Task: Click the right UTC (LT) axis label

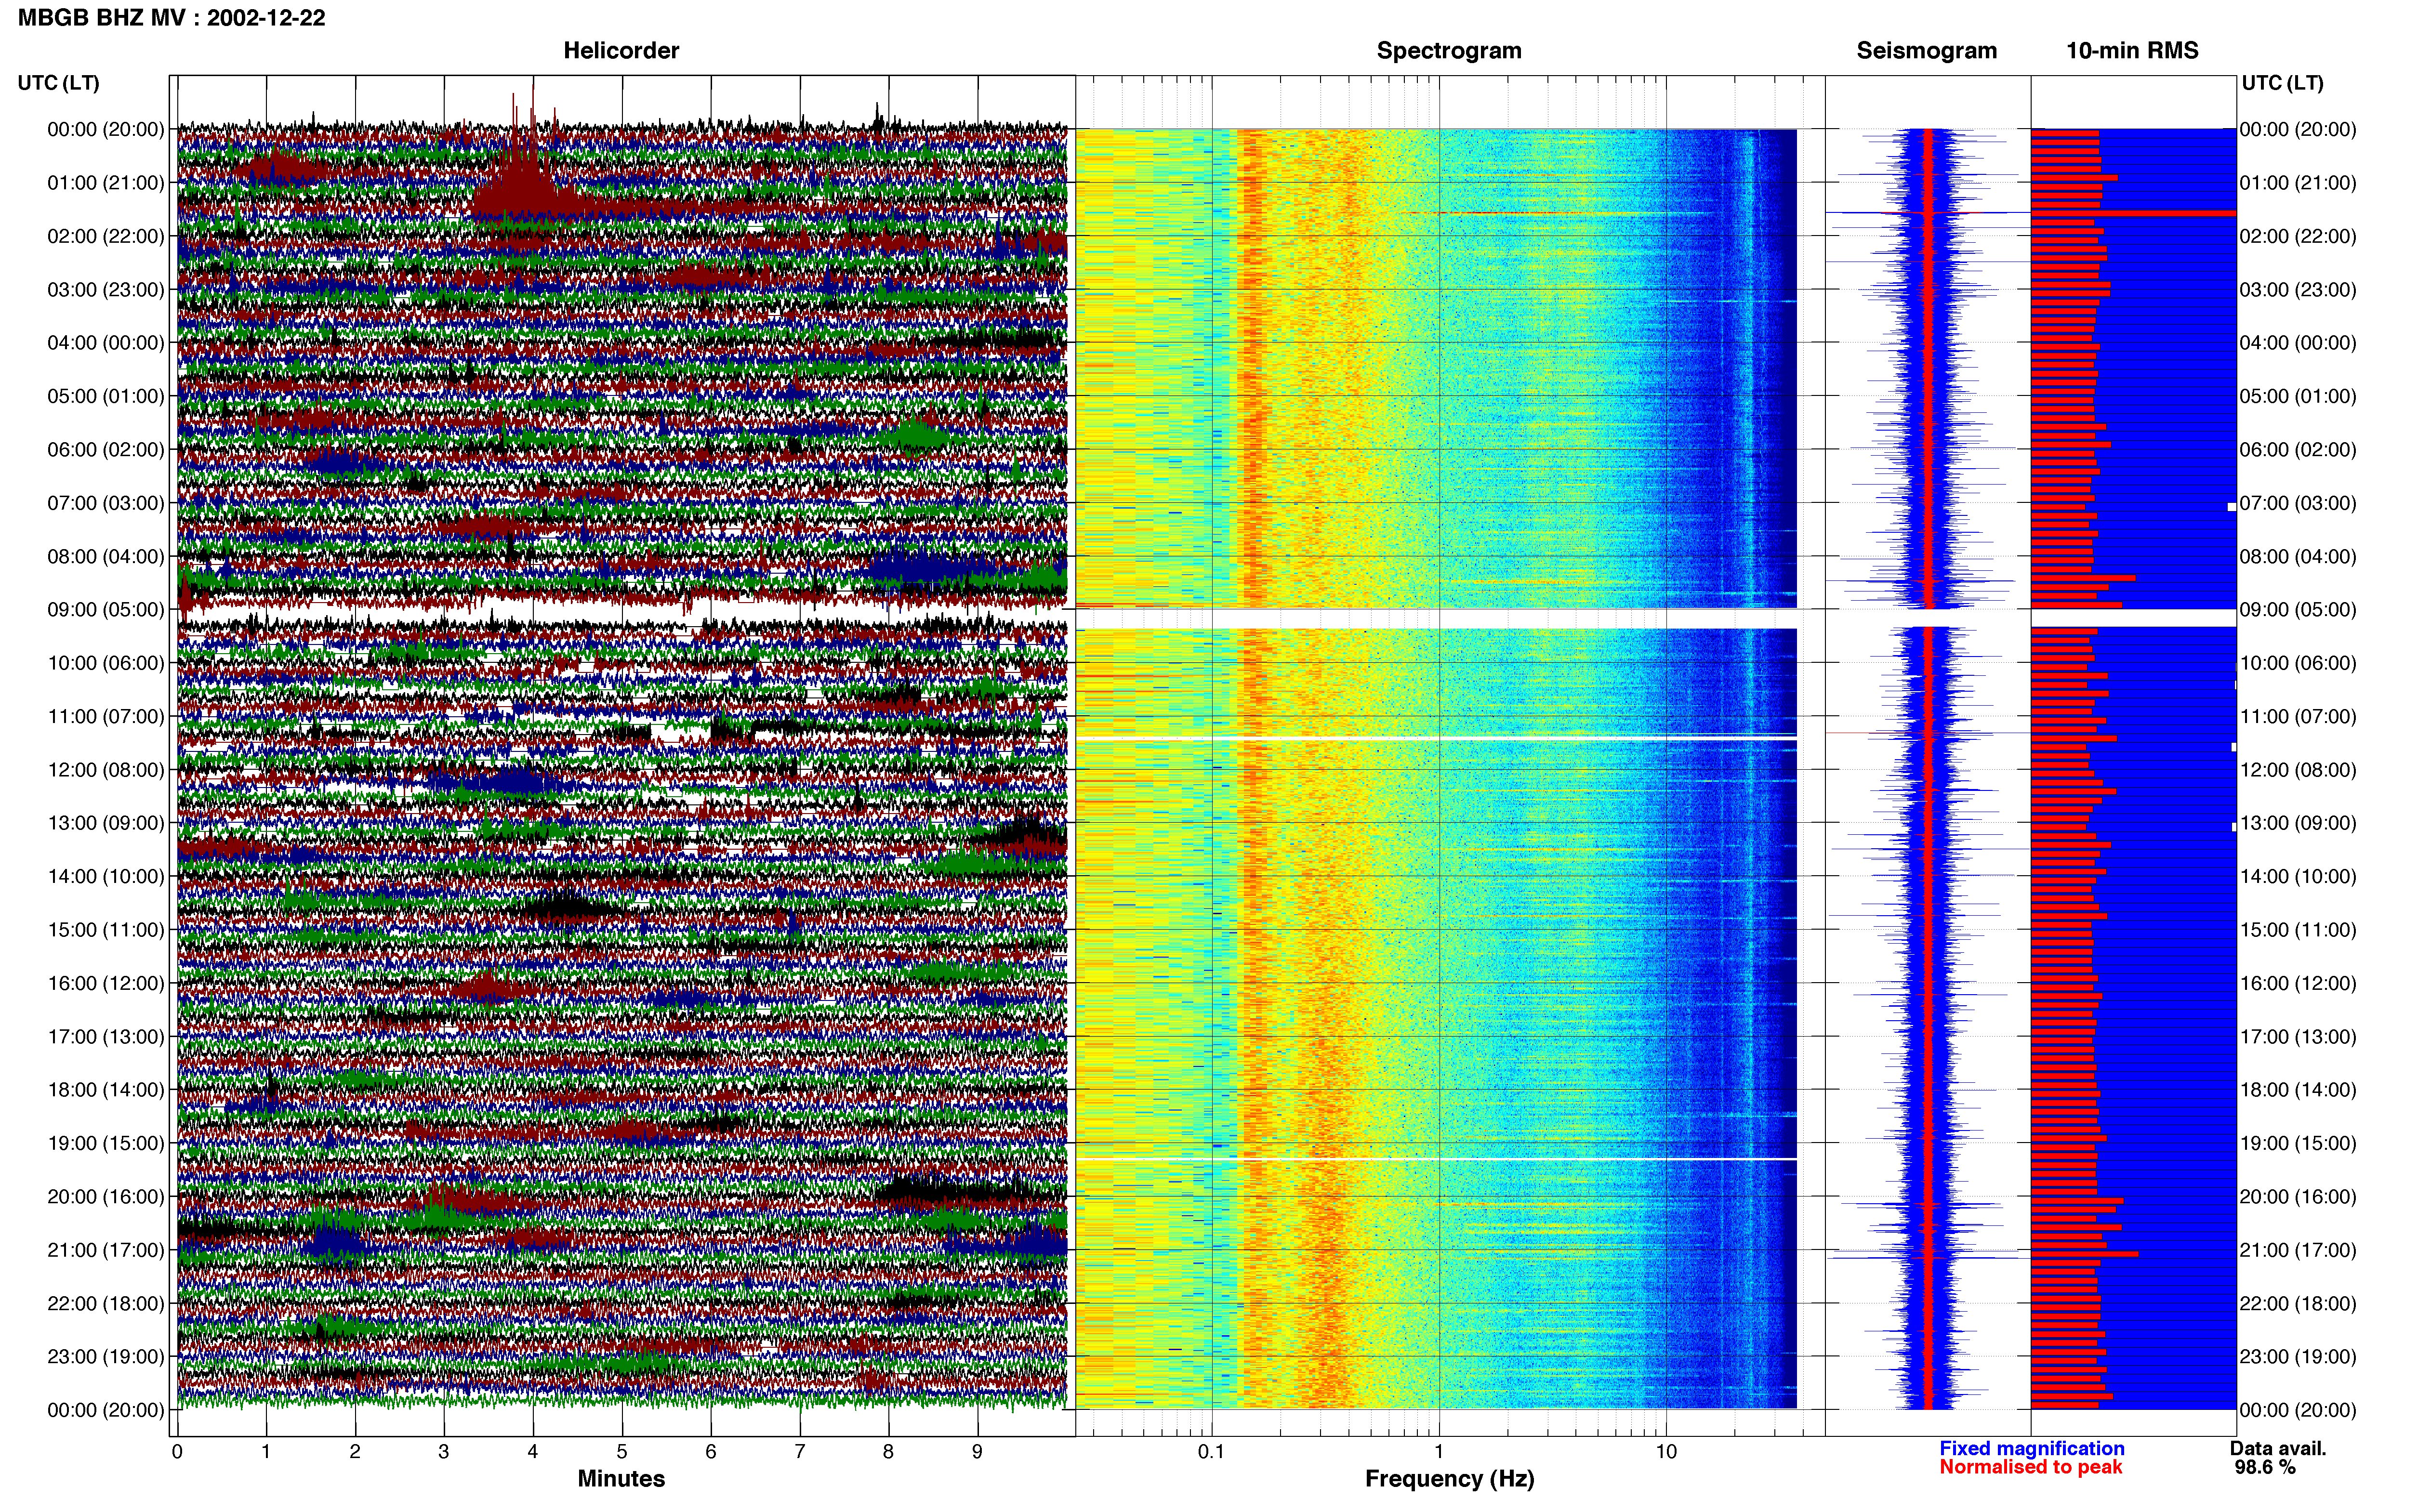Action: tap(2283, 83)
